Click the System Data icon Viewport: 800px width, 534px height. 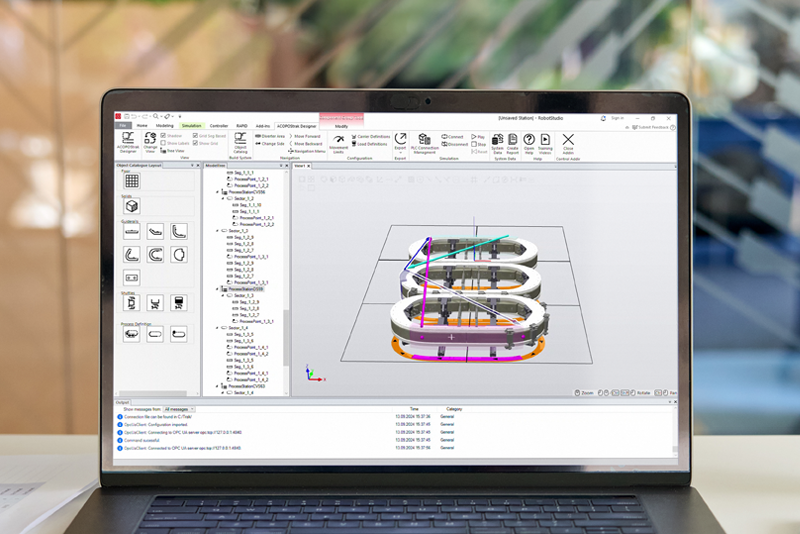pos(497,141)
